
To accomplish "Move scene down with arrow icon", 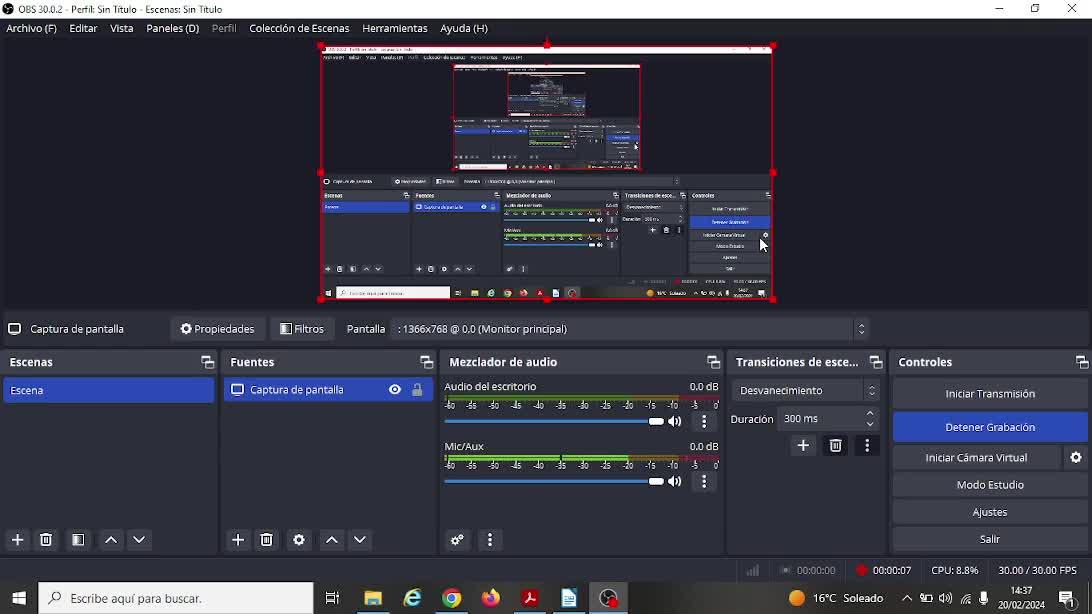I will (x=139, y=540).
